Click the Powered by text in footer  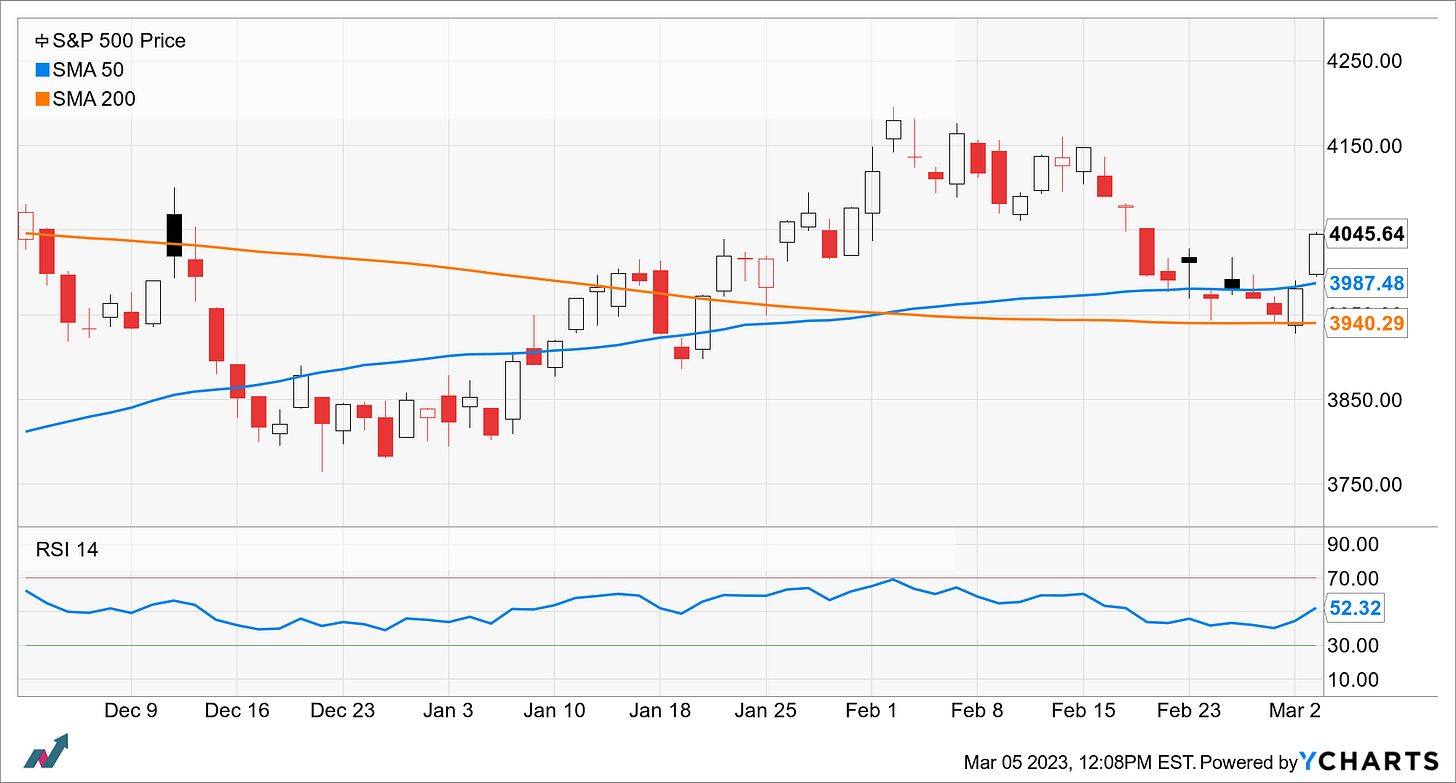click(1248, 762)
